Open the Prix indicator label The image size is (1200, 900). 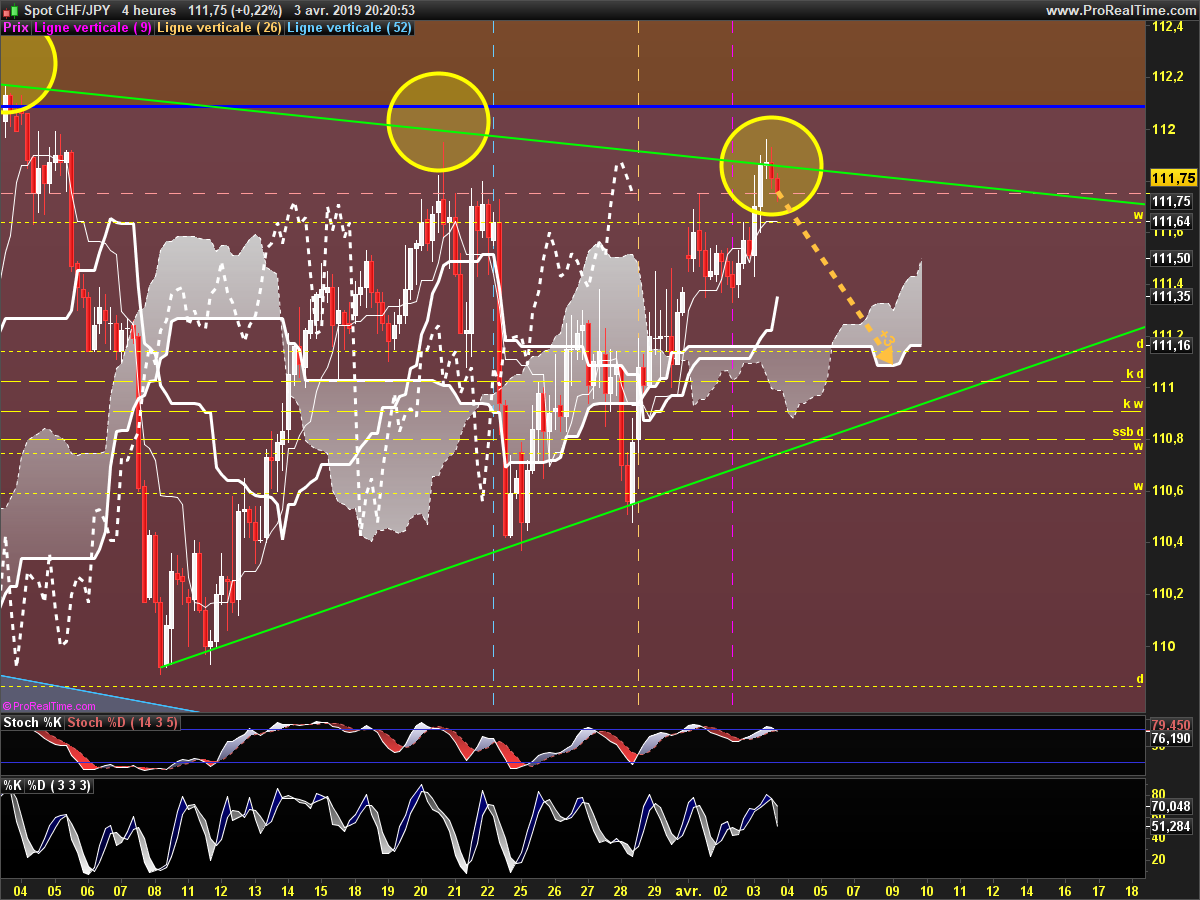[16, 28]
